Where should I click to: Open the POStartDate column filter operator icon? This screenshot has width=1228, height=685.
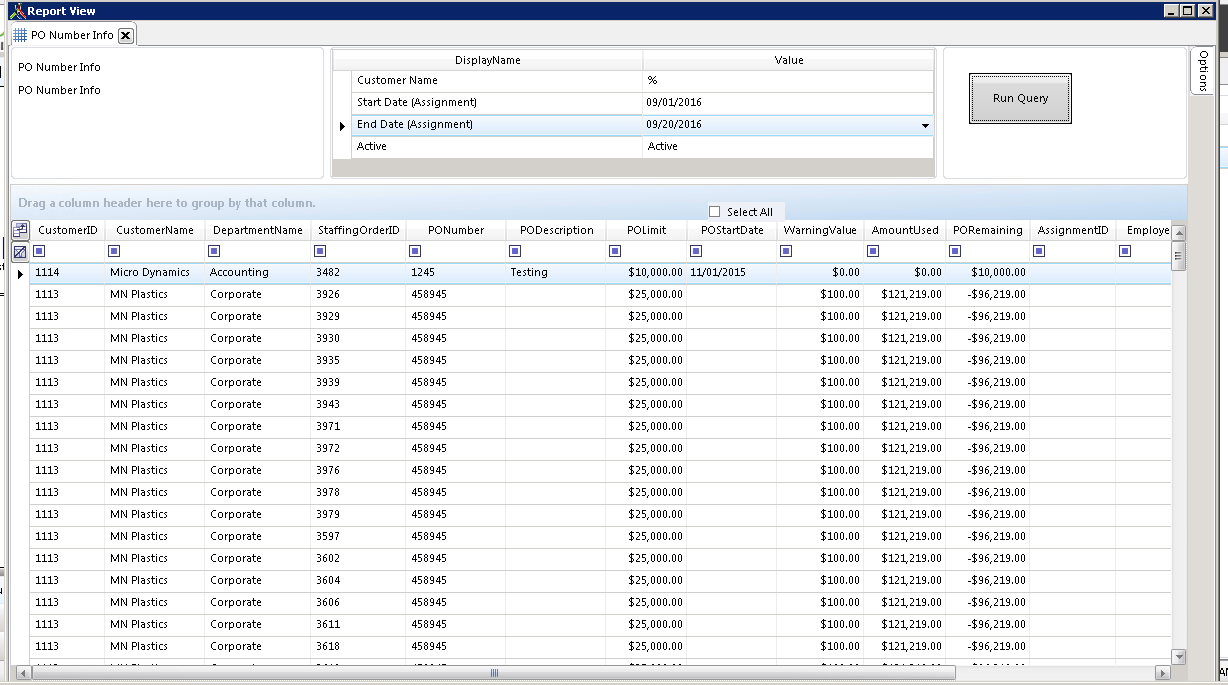(697, 251)
